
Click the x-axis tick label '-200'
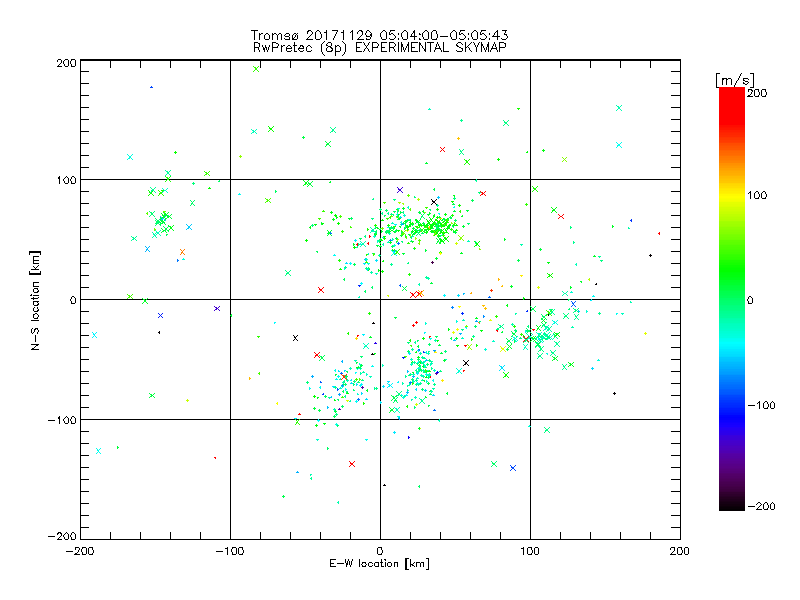point(80,552)
